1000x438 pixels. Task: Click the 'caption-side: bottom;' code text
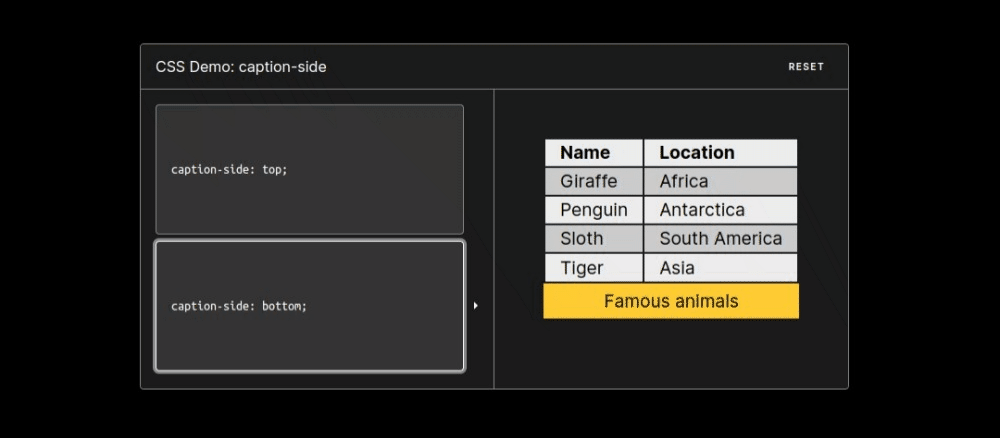(x=239, y=306)
